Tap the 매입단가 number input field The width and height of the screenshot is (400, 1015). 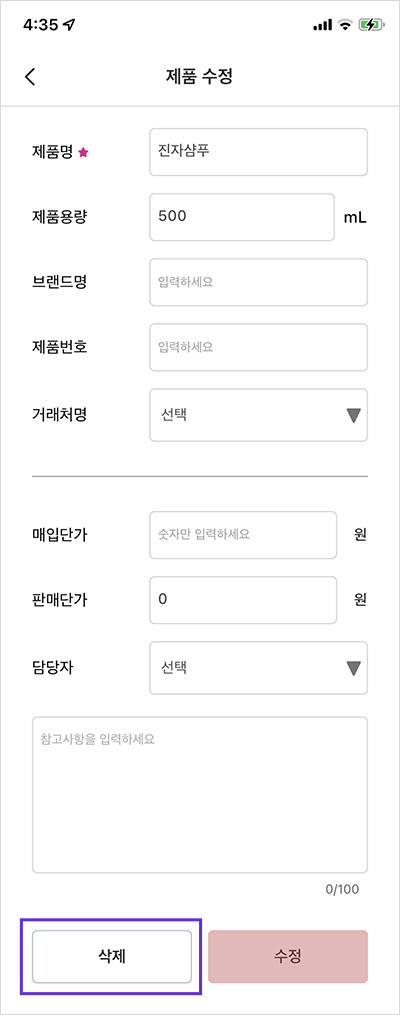click(x=243, y=535)
